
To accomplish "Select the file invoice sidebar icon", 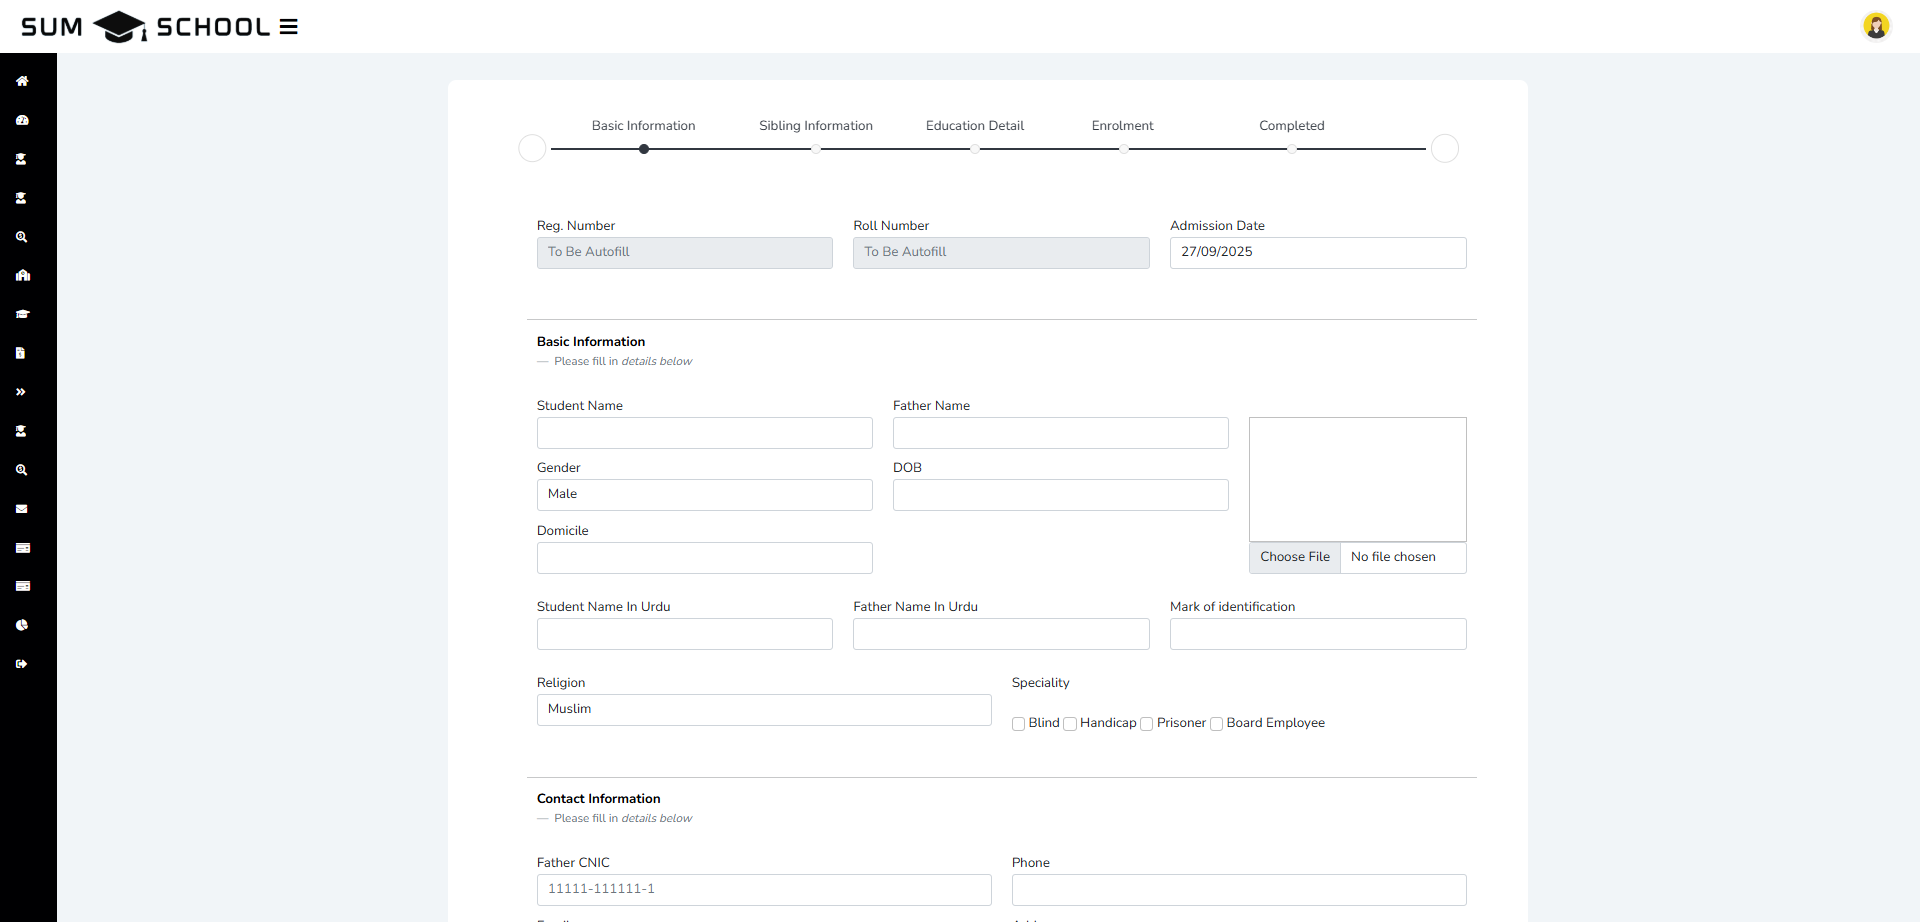I will [x=21, y=353].
